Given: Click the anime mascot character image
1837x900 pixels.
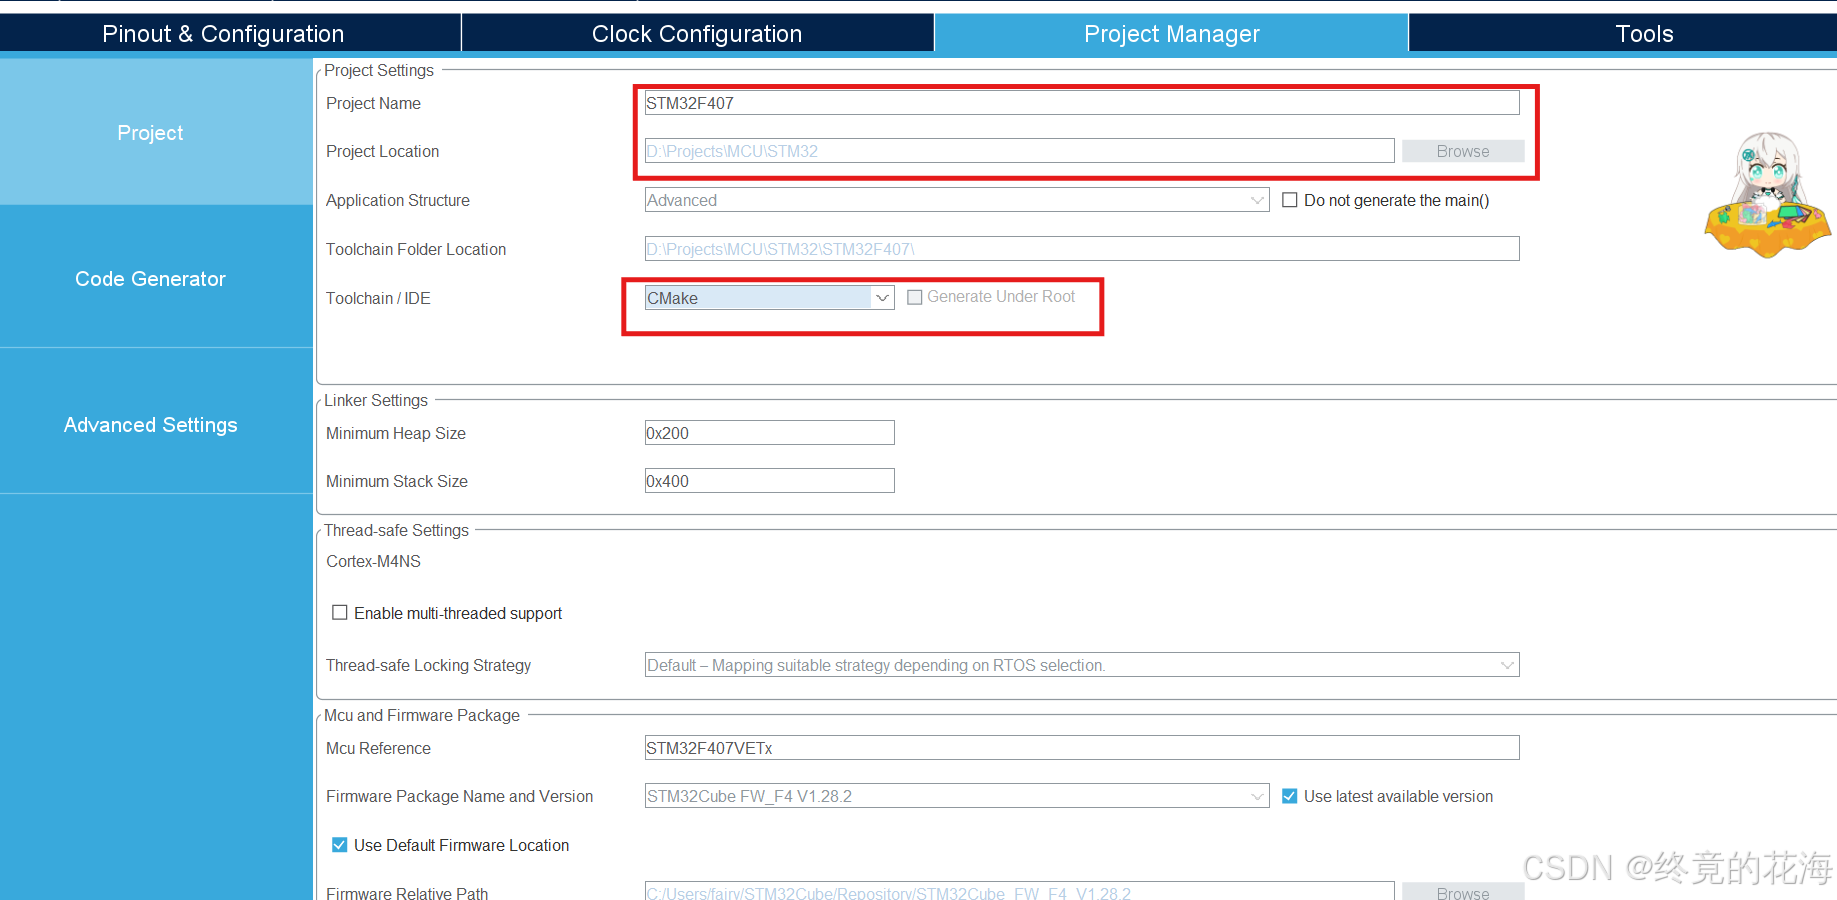Looking at the screenshot, I should point(1767,194).
